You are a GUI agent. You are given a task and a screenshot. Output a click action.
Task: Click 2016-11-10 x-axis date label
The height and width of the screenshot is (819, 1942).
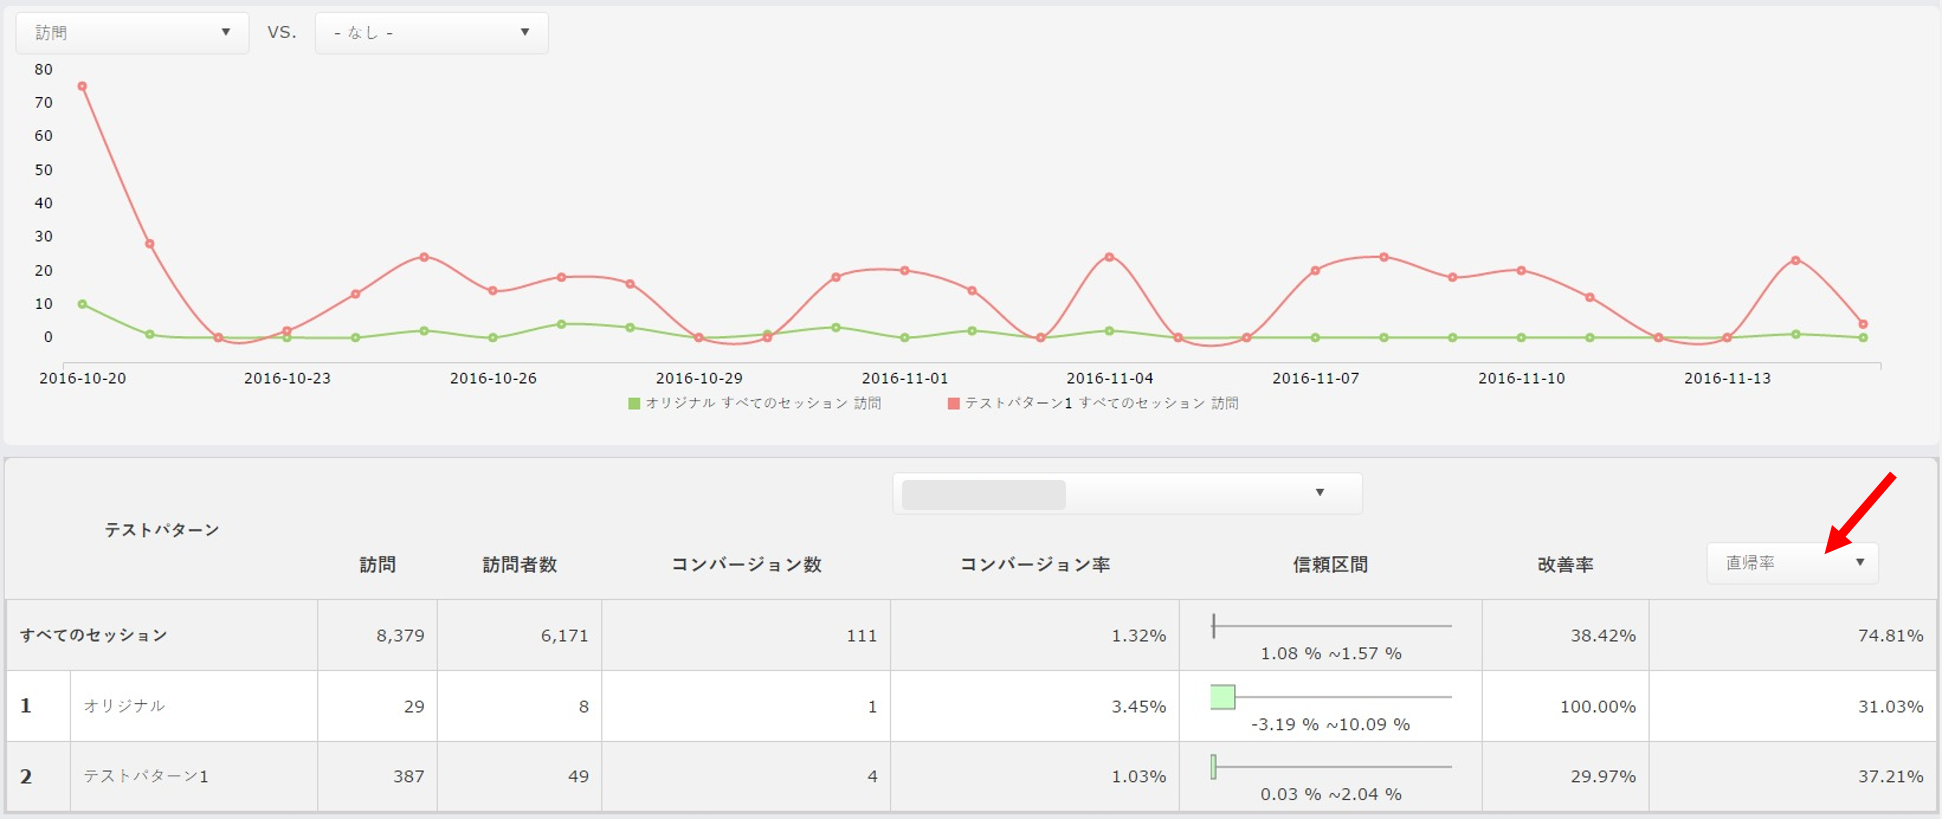[1522, 378]
